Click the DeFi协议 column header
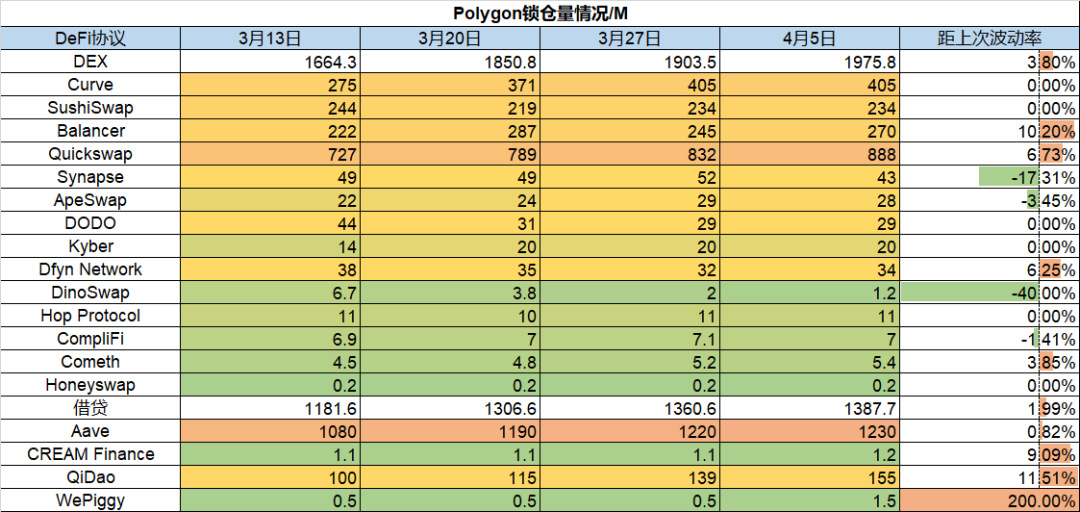 90,38
